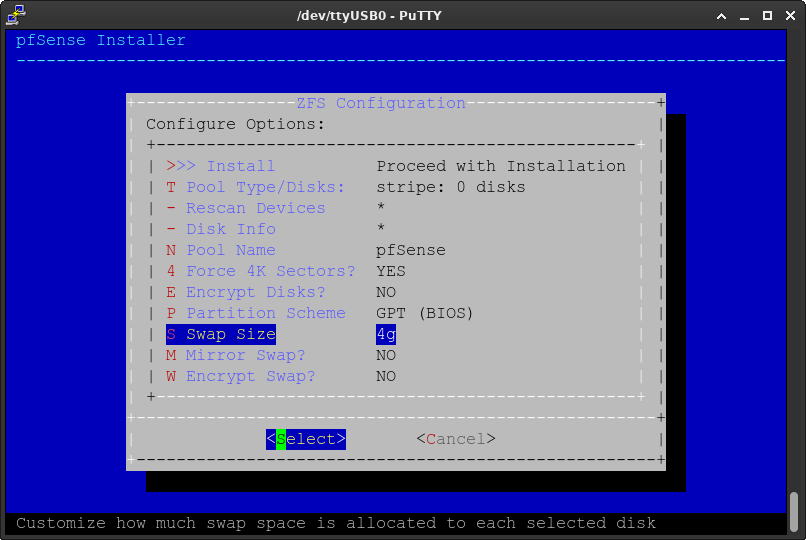Click the 'pfSense' pool name value
Screen dimensions: 806x540
(x=411, y=250)
